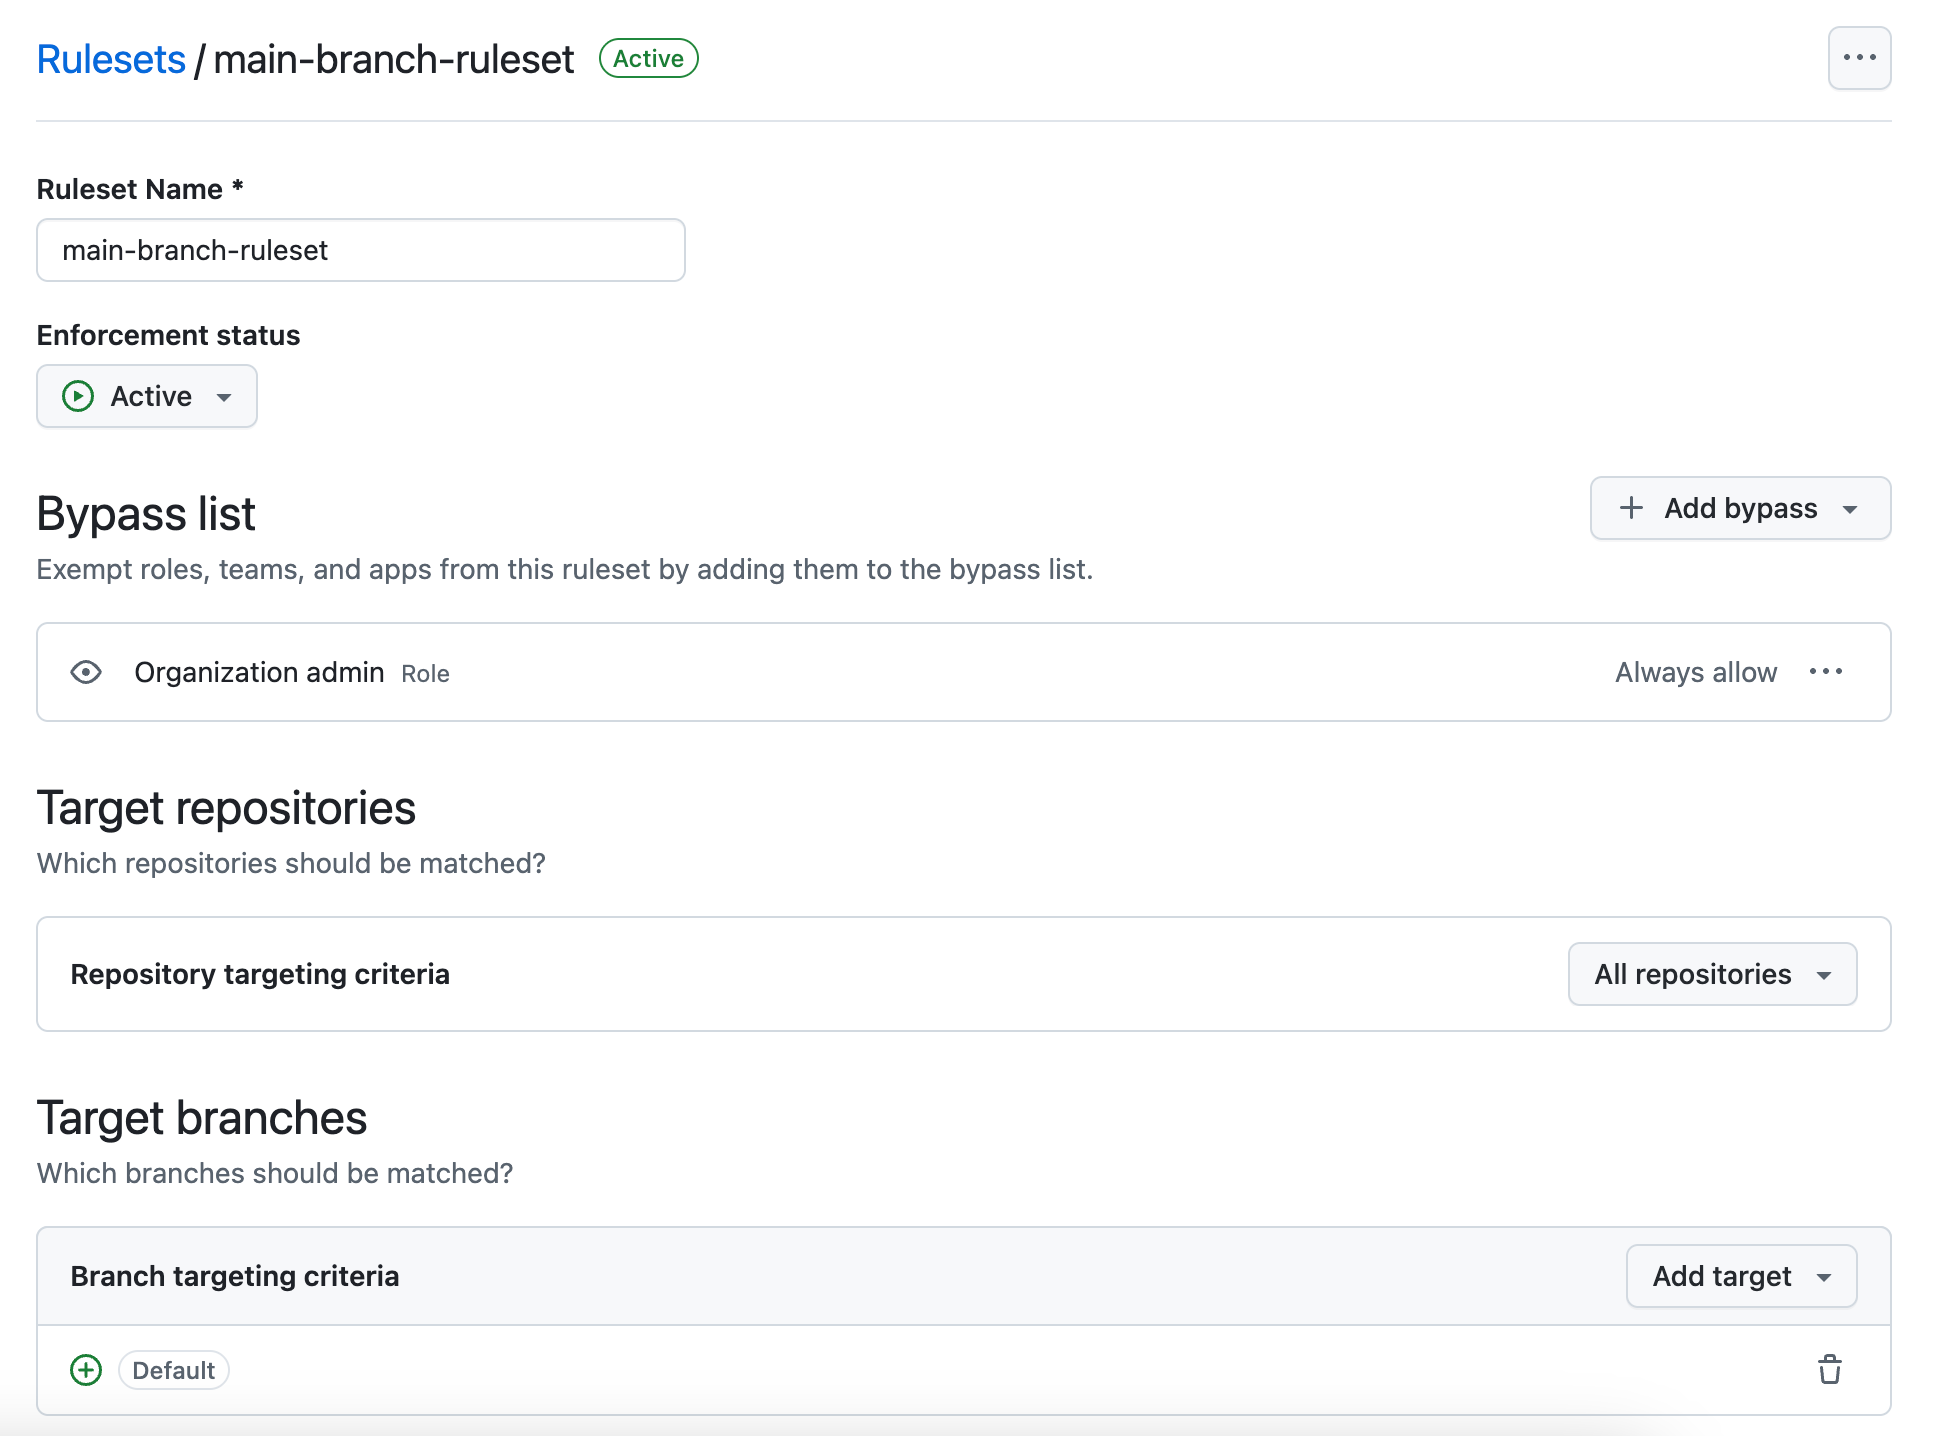Click the Always allow bypass mode text
Screen dimensions: 1952x1436
pyautogui.click(x=1696, y=672)
